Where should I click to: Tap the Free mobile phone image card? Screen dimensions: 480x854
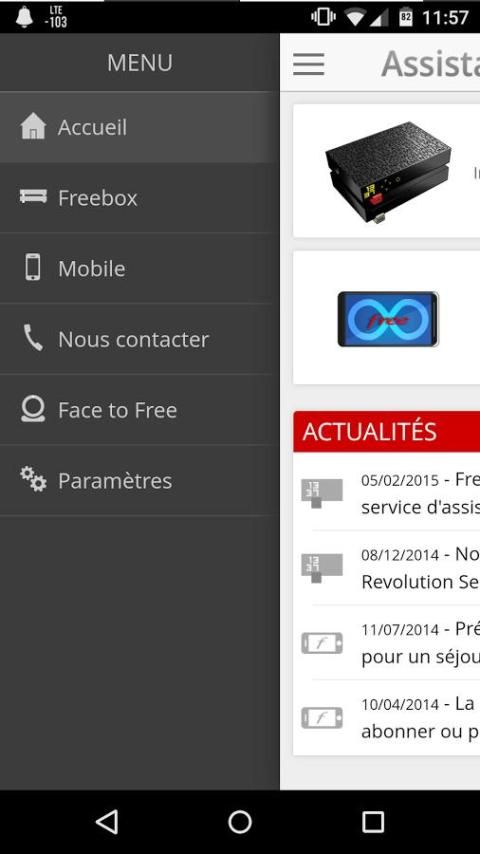pyautogui.click(x=386, y=318)
